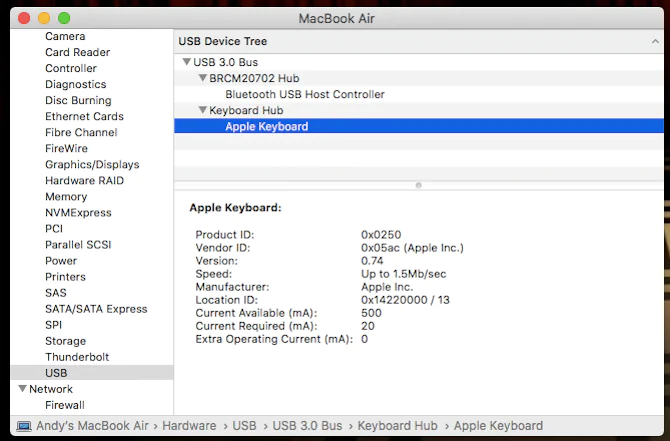Collapse the Network section in sidebar
This screenshot has width=670, height=441.
tap(22, 389)
